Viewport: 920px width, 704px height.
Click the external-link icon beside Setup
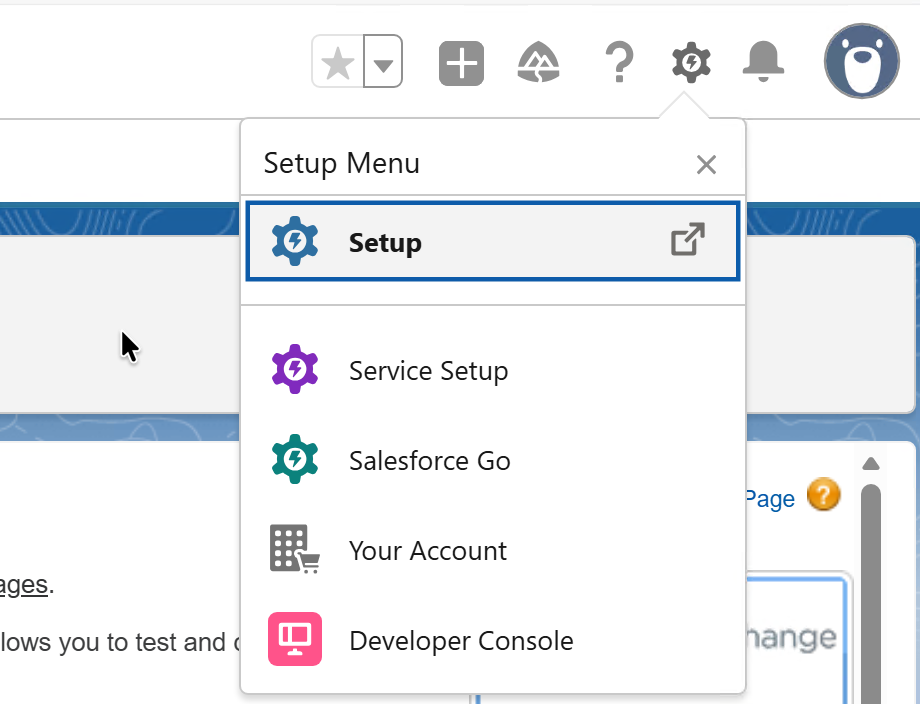pos(688,240)
